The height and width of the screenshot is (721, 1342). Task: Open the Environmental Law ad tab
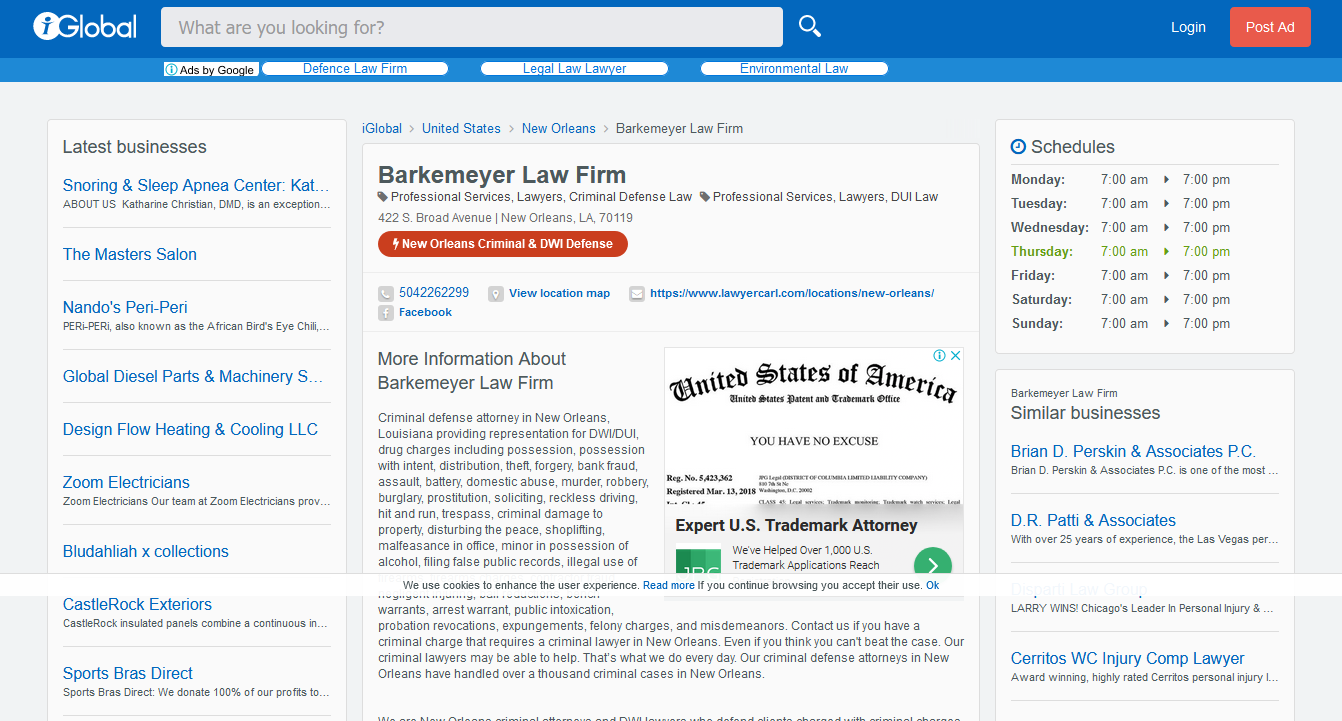coord(794,69)
